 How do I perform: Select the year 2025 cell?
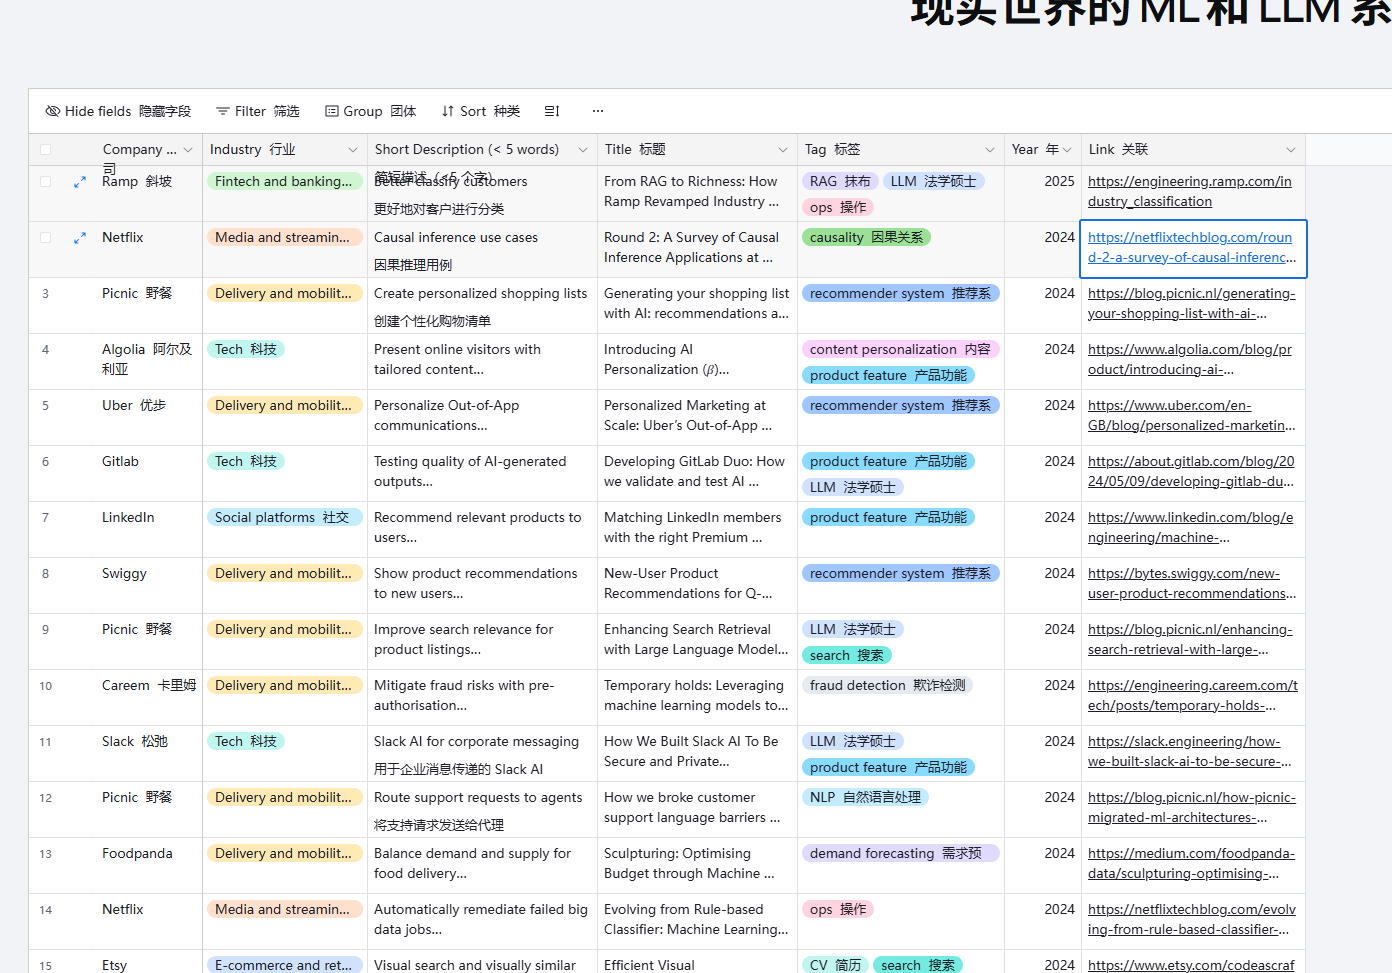pyautogui.click(x=1041, y=194)
